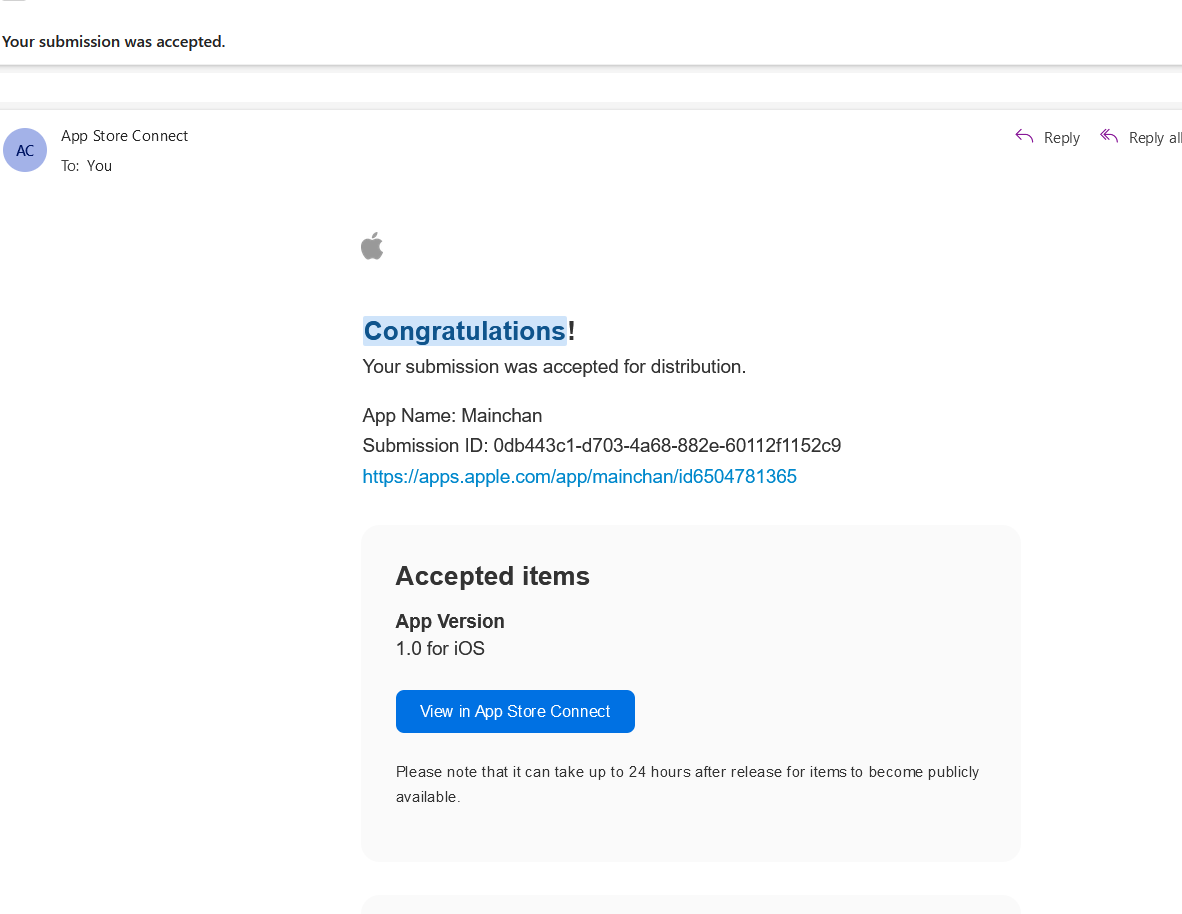Screen dimensions: 1182x914
Task: Open the apps.apple.com mainchan link
Action: pyautogui.click(x=579, y=477)
